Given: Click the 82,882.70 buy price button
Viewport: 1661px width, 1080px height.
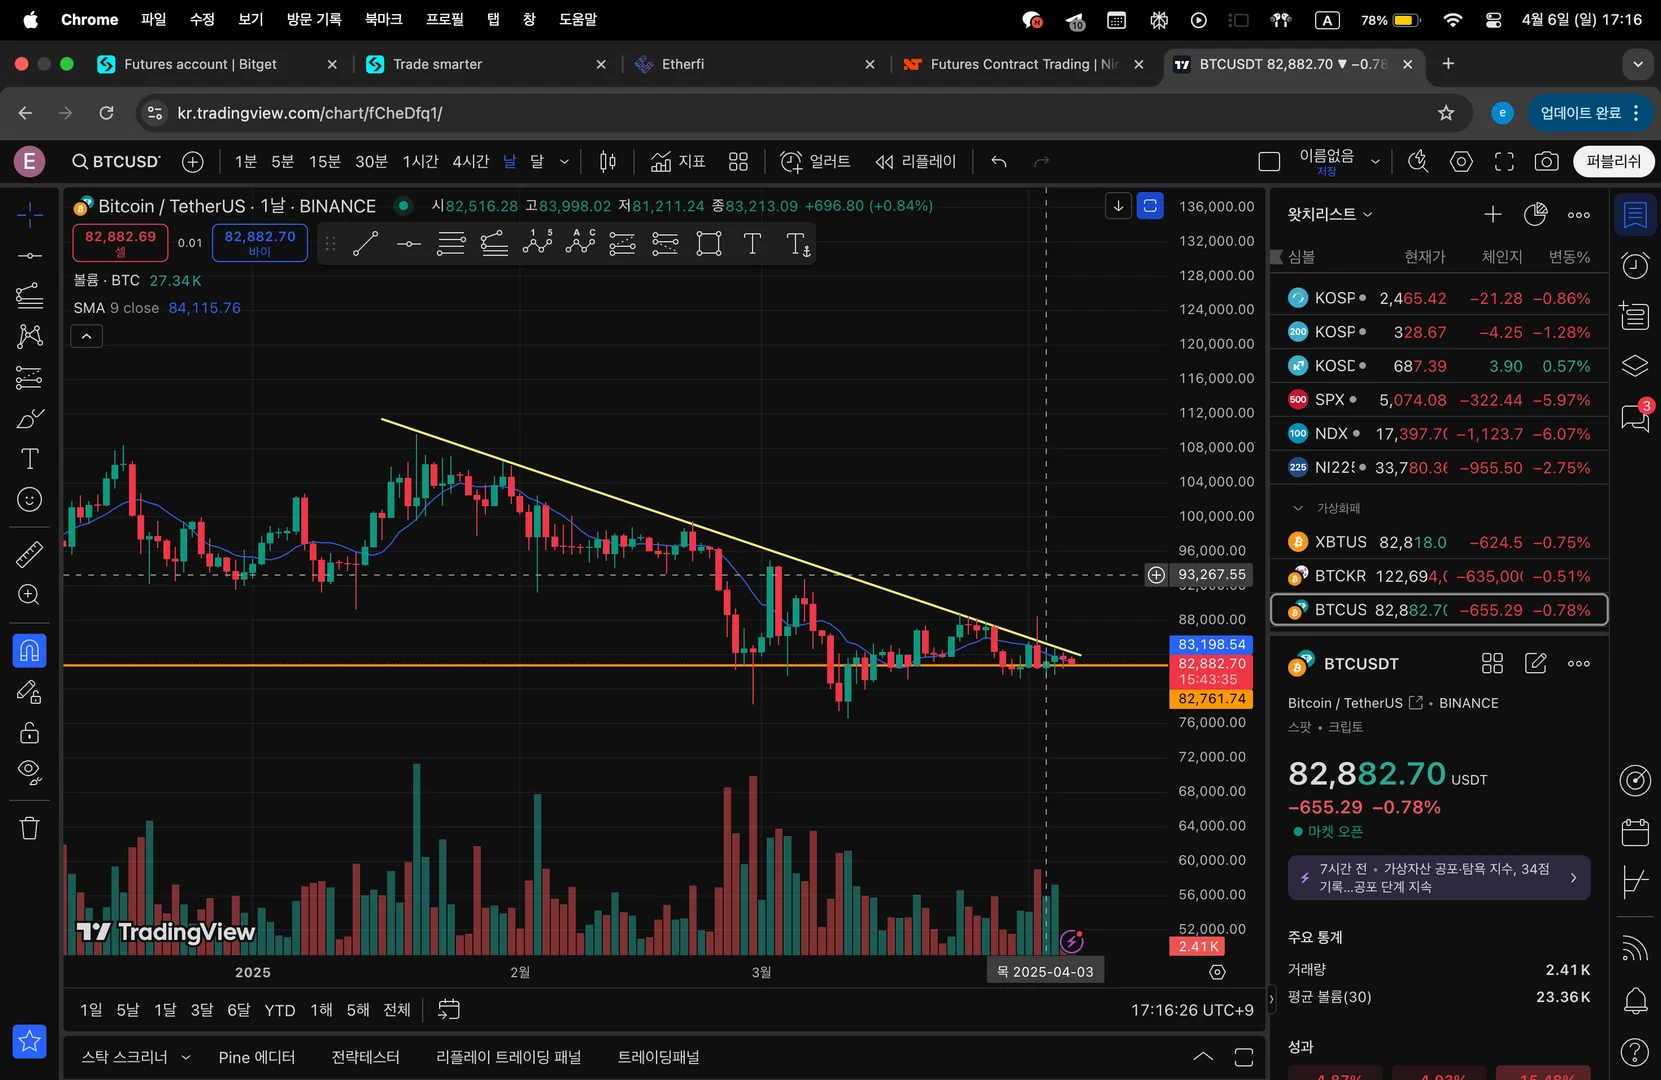Looking at the screenshot, I should click(260, 243).
